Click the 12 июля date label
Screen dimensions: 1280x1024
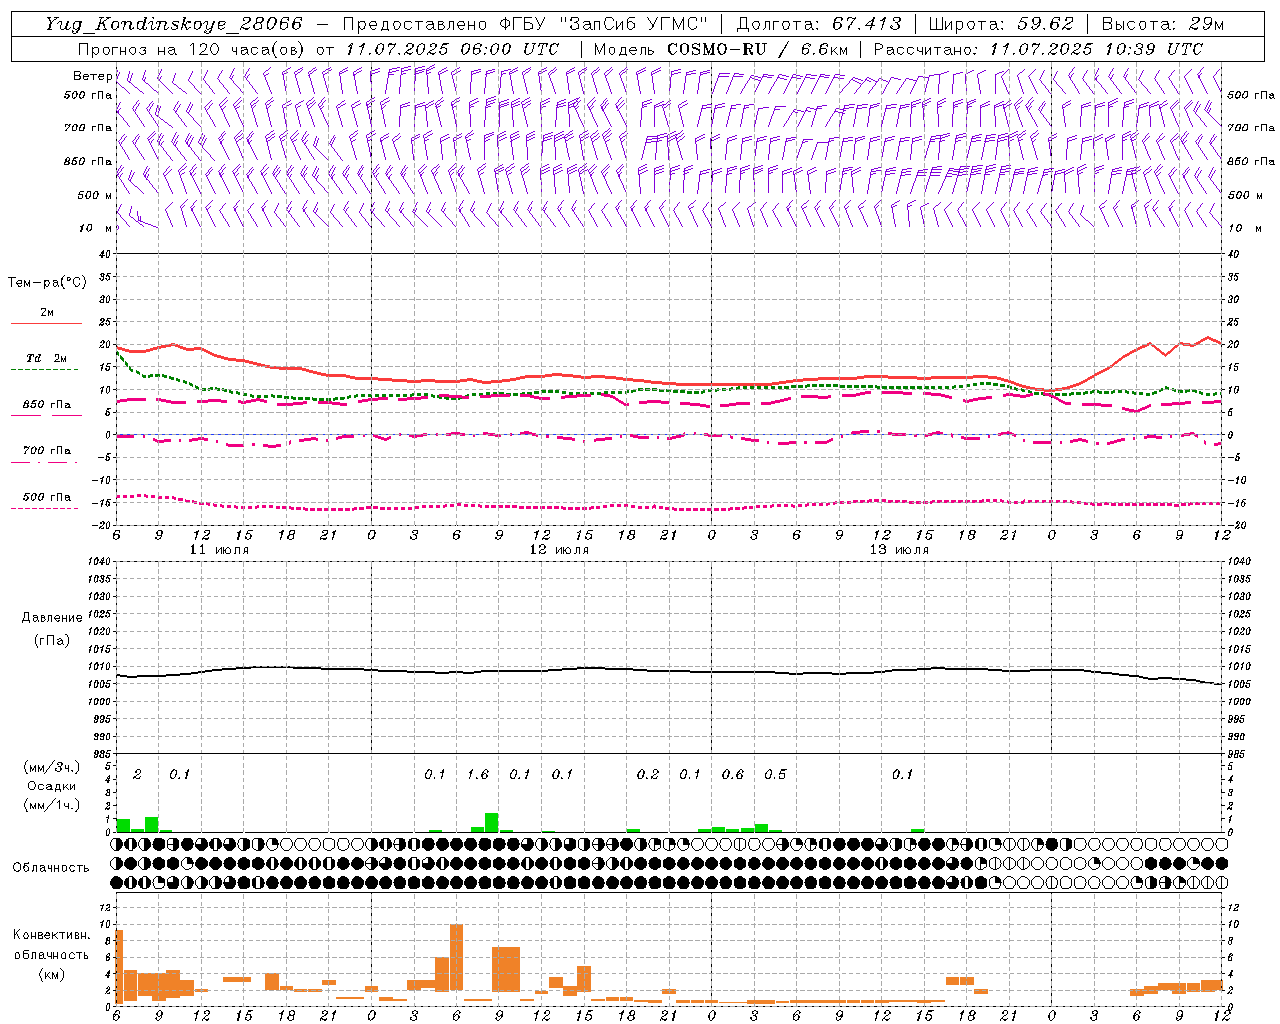pyautogui.click(x=559, y=550)
